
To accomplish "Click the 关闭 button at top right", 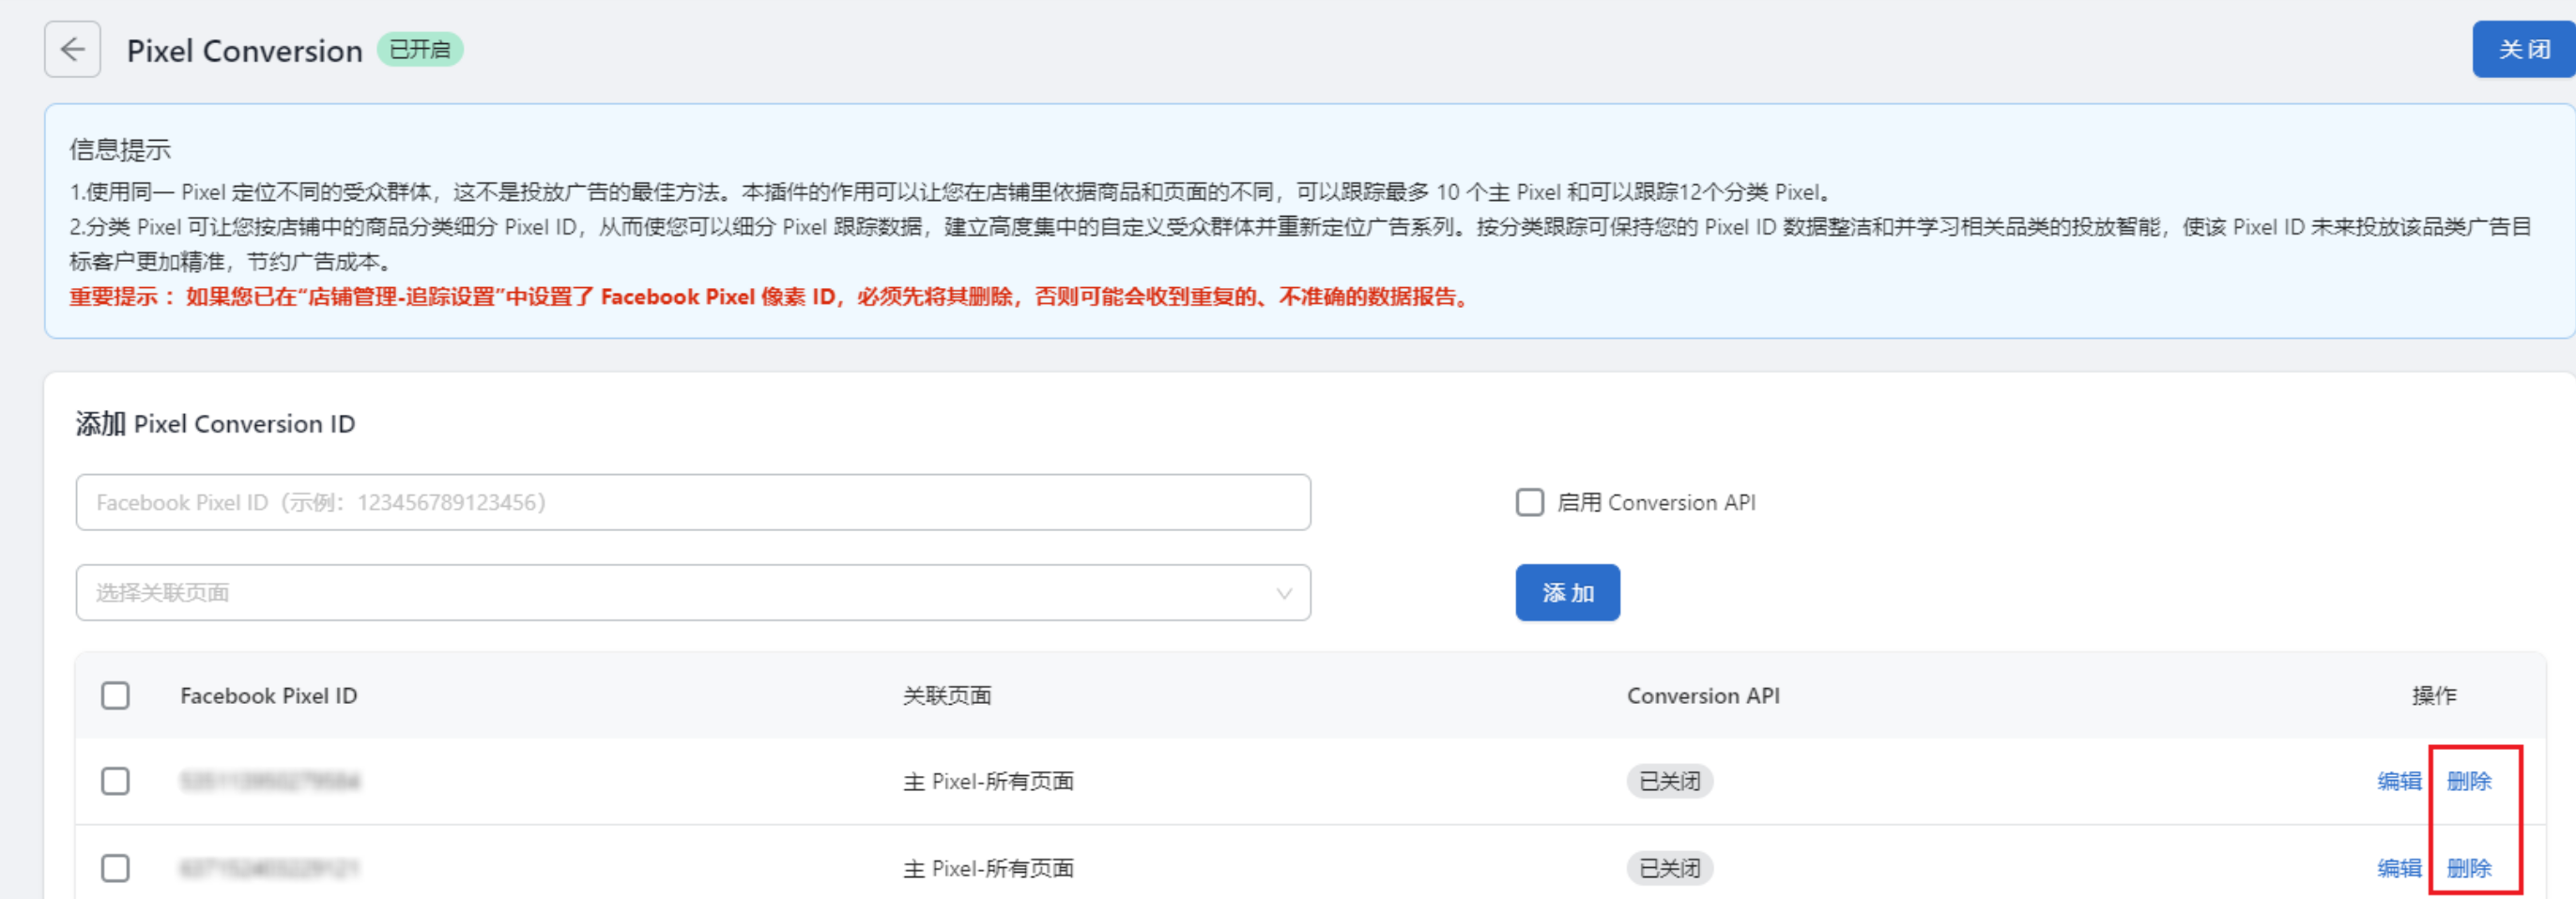I will [2521, 50].
